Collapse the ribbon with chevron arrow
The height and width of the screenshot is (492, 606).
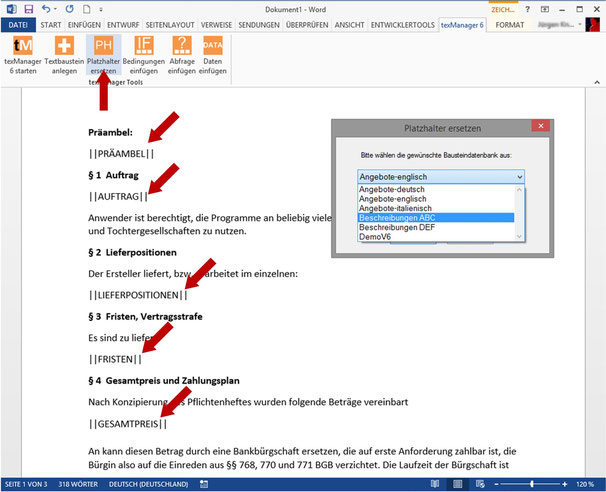(x=597, y=82)
